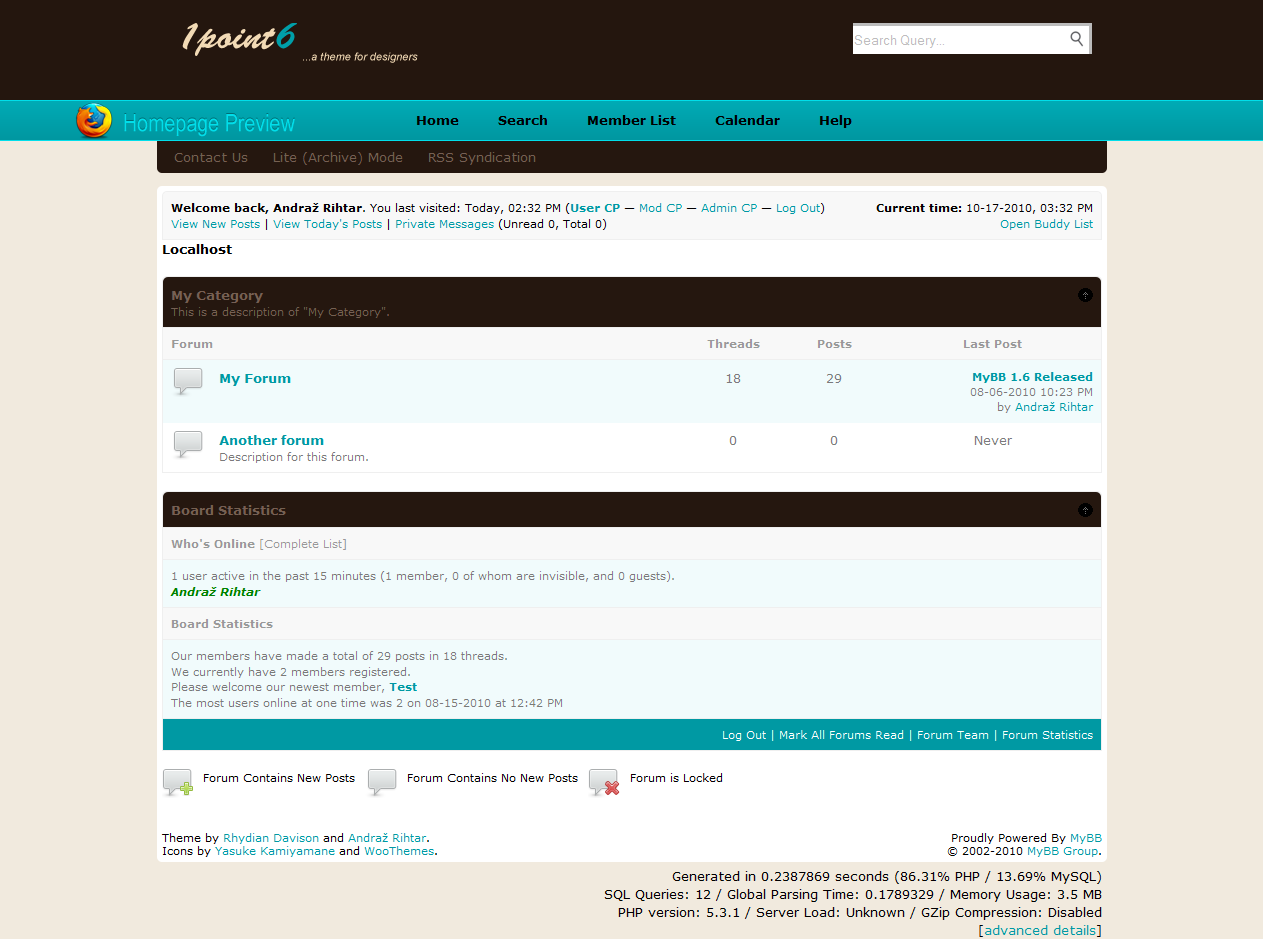The image size is (1263, 939).
Task: Switch to Lite (Archive) Mode
Action: click(x=338, y=157)
